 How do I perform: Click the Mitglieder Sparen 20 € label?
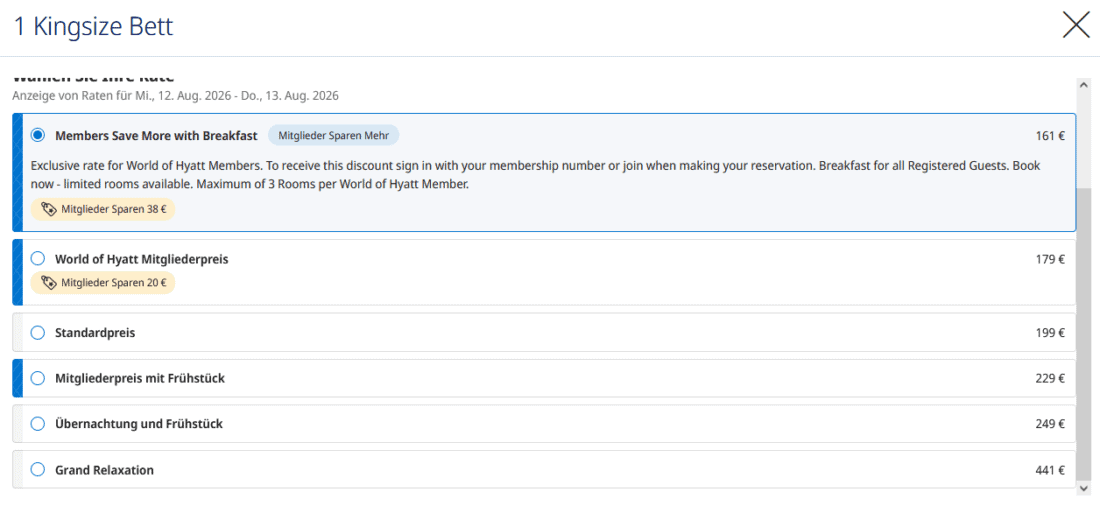point(102,283)
